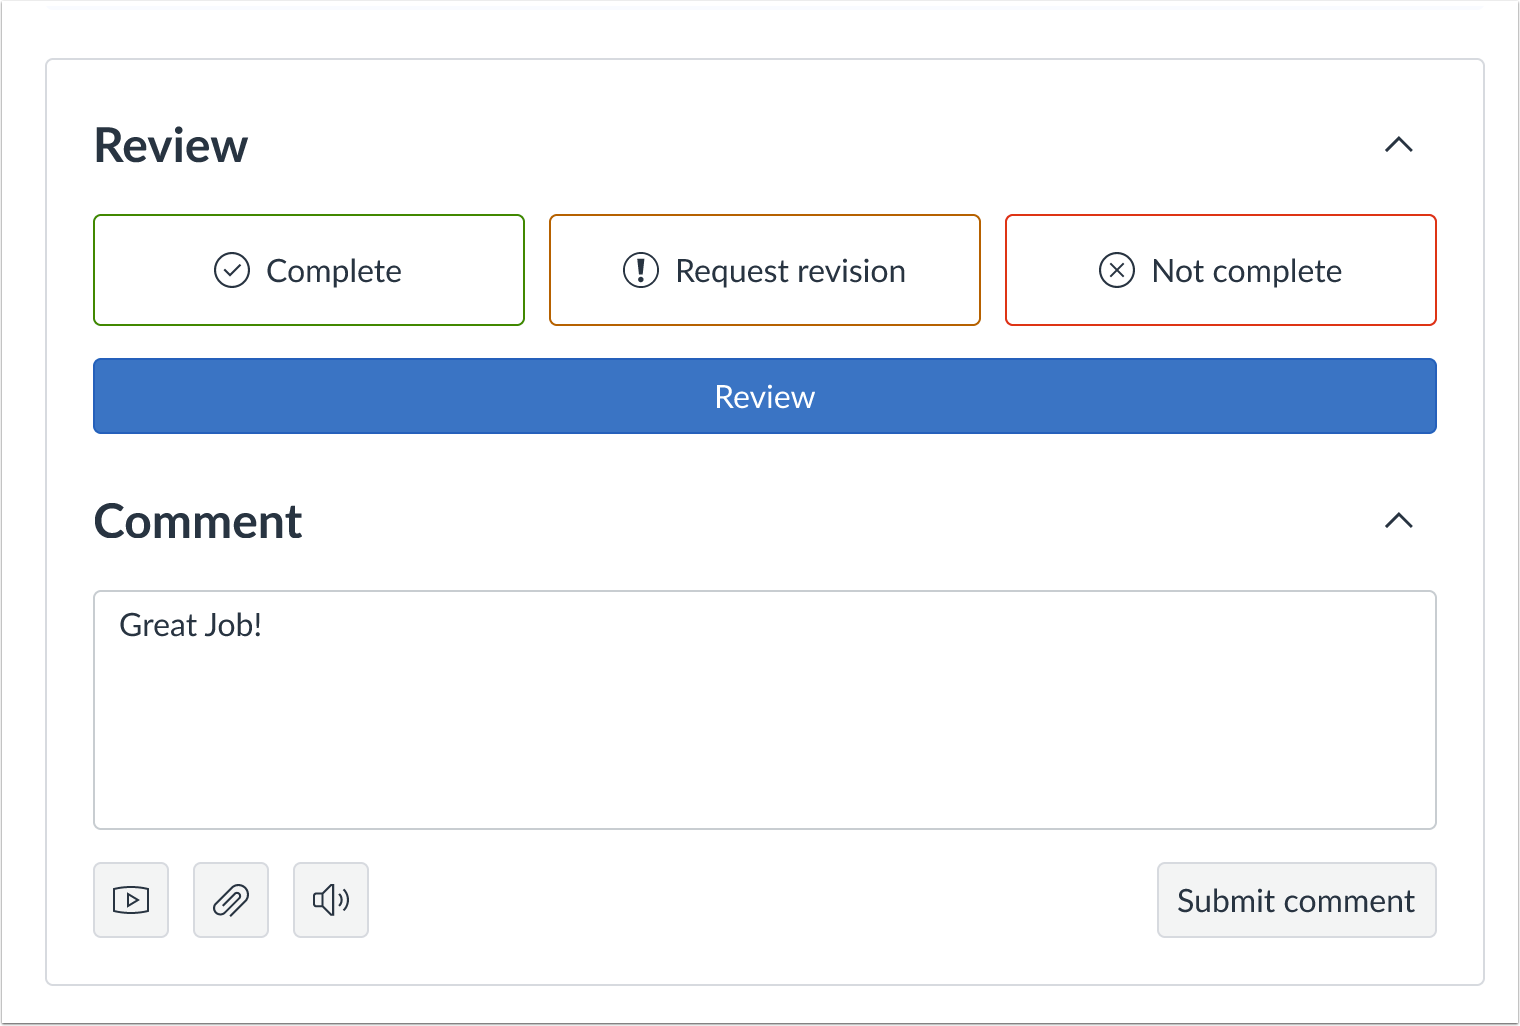The width and height of the screenshot is (1520, 1026).
Task: Click the Comment section heading
Action: [x=197, y=521]
